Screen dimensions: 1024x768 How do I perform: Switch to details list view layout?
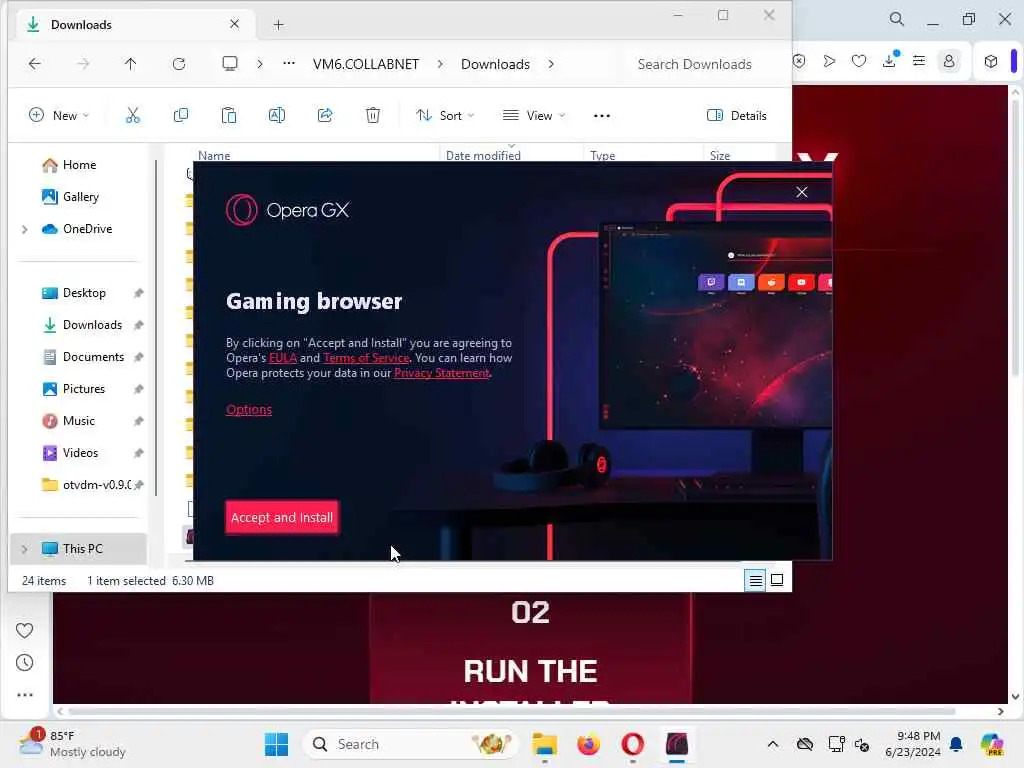pos(756,580)
